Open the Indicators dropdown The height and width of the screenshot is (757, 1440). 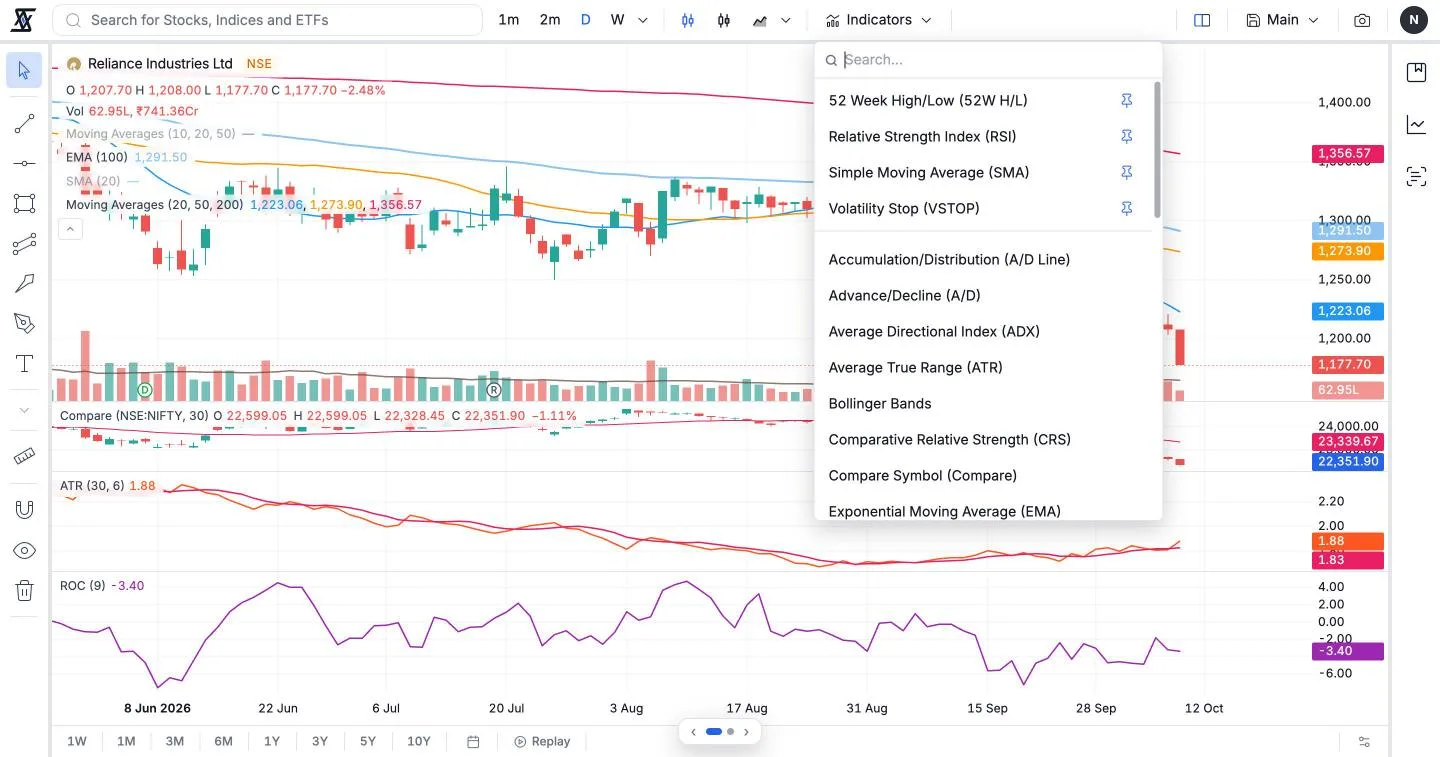[x=878, y=20]
